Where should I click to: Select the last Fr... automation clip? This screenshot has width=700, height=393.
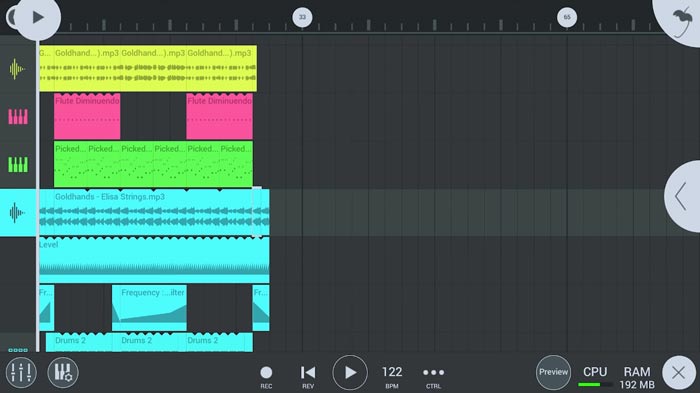pyautogui.click(x=261, y=308)
